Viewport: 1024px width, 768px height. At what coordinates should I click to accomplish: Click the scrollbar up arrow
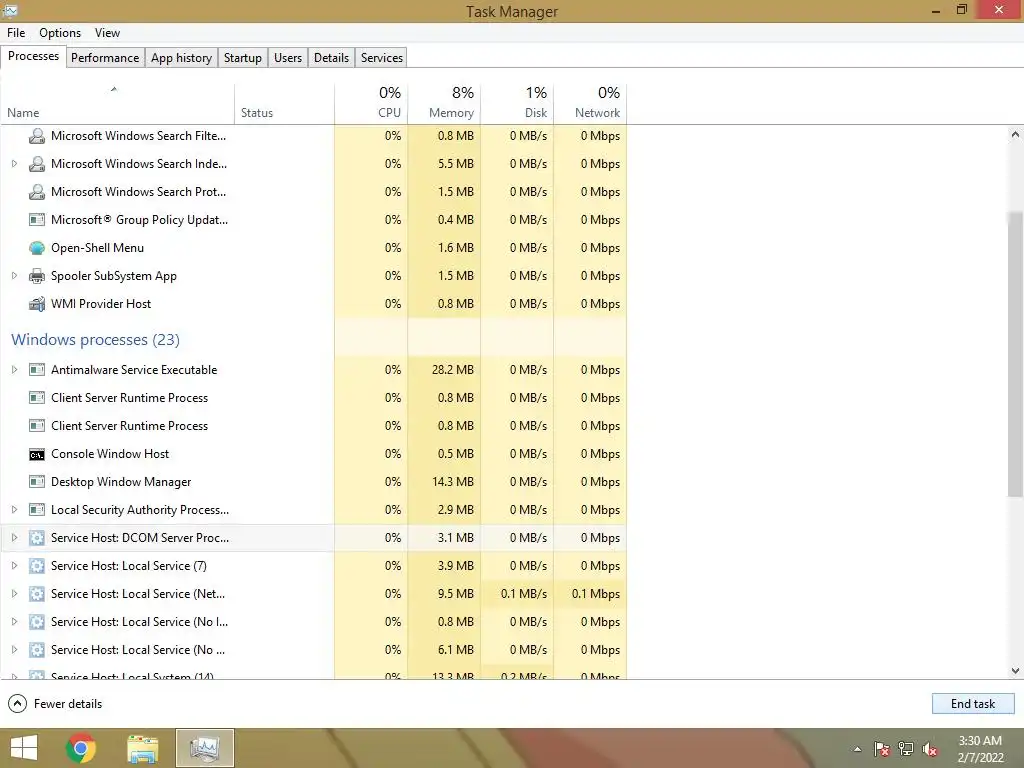pos(1015,135)
